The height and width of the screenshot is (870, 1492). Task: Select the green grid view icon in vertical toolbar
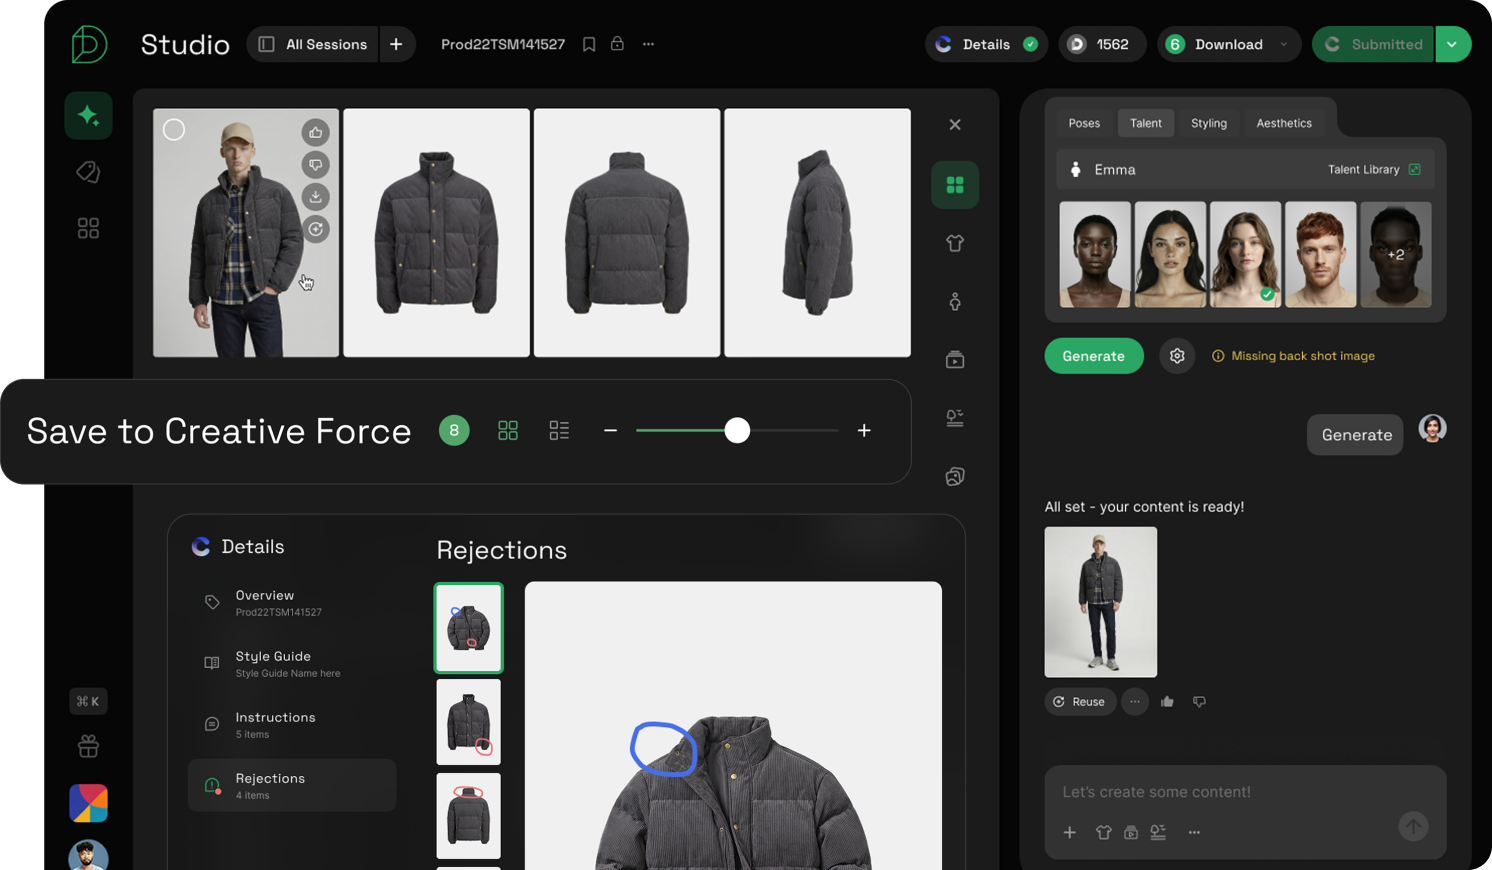click(x=955, y=185)
